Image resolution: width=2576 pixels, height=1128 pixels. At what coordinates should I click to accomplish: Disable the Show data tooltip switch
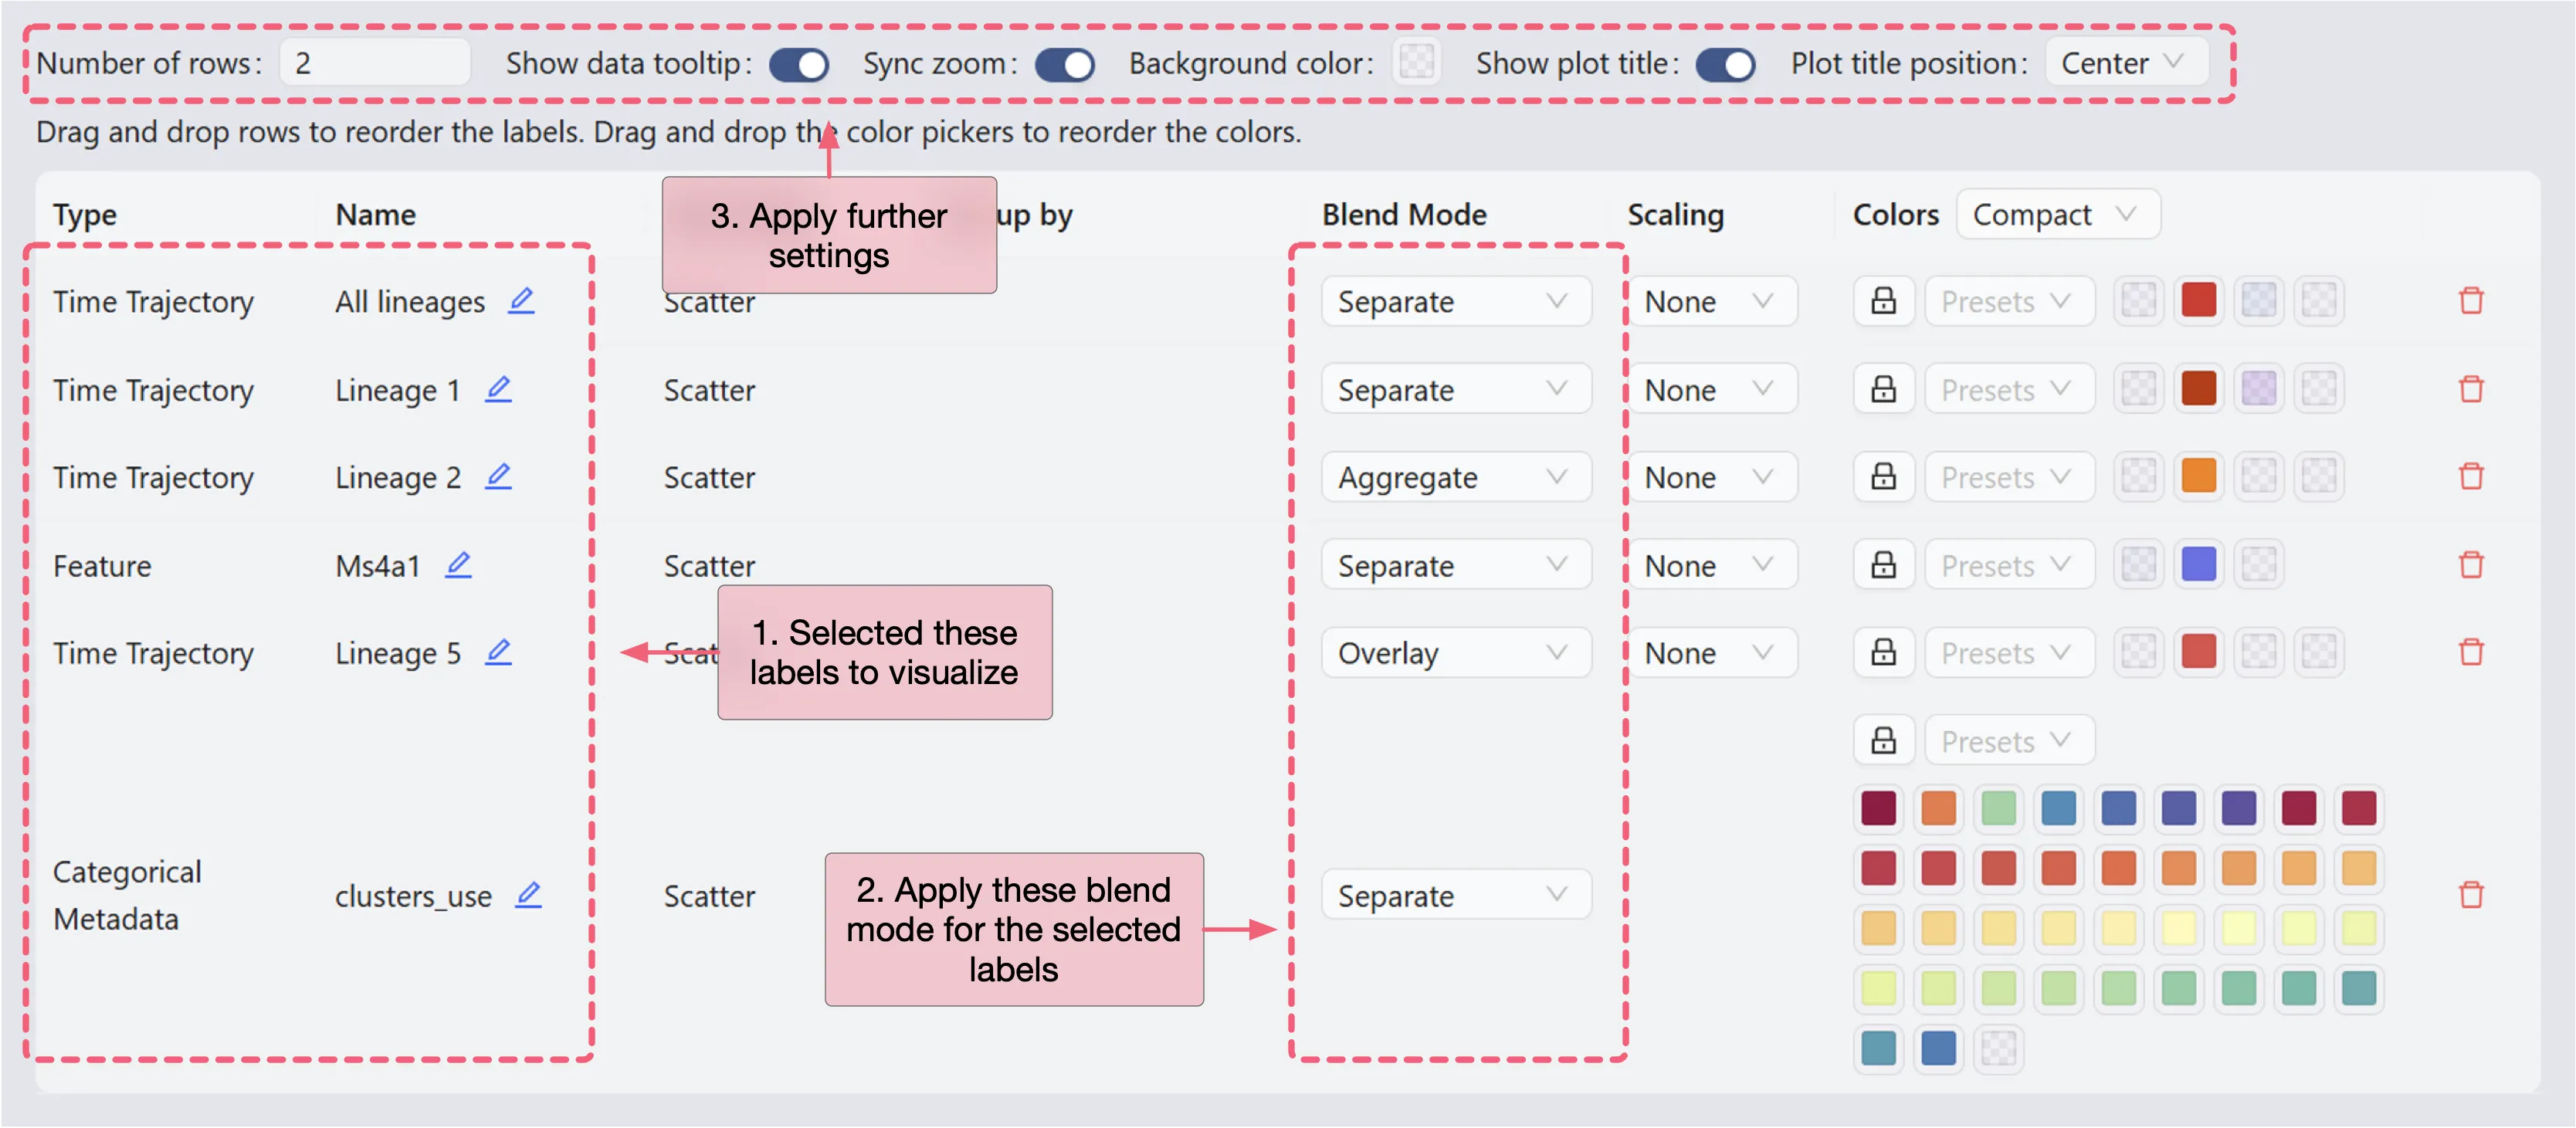[798, 64]
